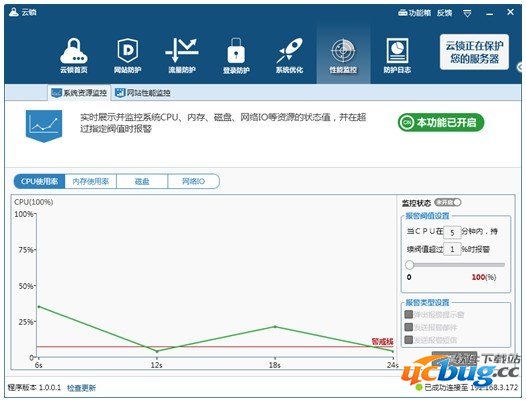The height and width of the screenshot is (402, 526).
Task: Switch to 系统资源监控 tab
Action: pos(79,93)
